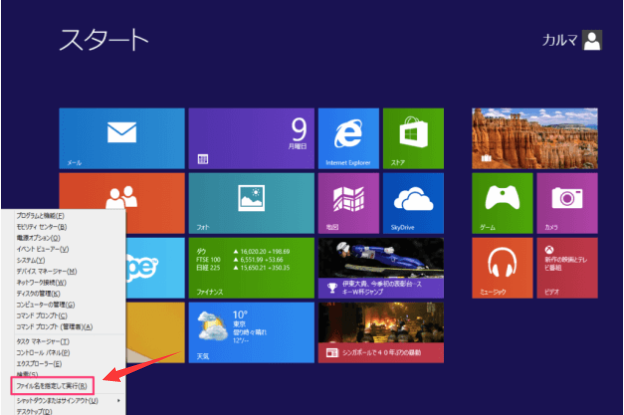Open the Weather (天気) tile
The image size is (624, 415).
tap(252, 333)
